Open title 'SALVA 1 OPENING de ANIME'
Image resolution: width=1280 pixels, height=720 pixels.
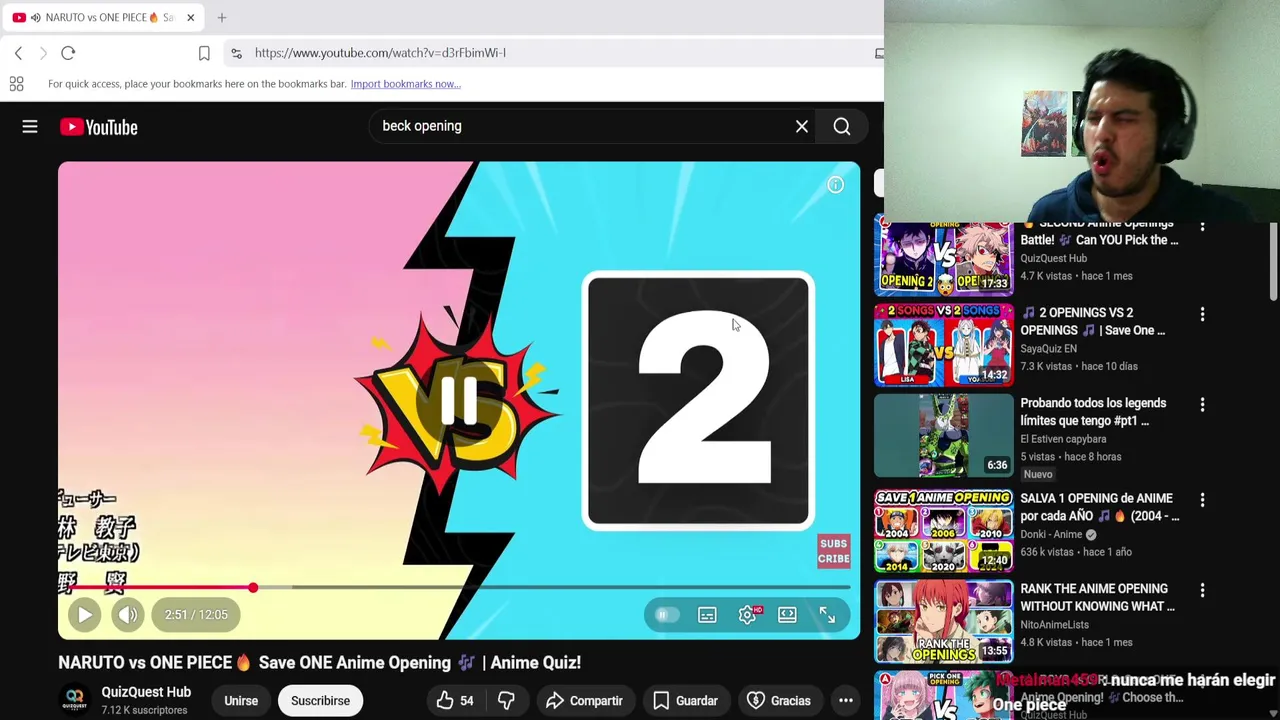pyautogui.click(x=1100, y=507)
